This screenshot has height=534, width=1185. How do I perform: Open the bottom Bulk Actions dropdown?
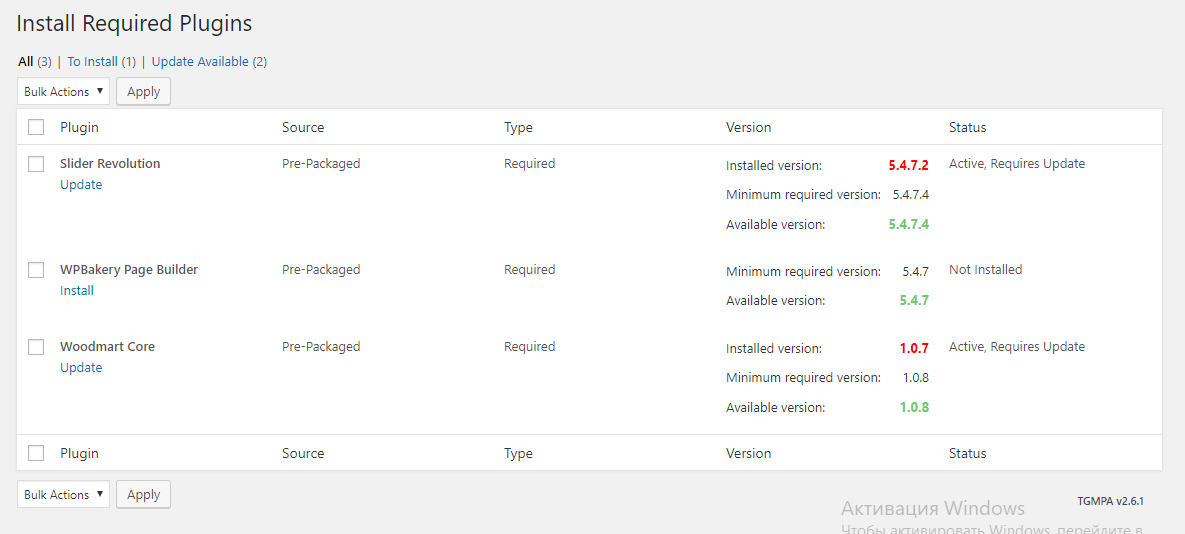pyautogui.click(x=63, y=495)
